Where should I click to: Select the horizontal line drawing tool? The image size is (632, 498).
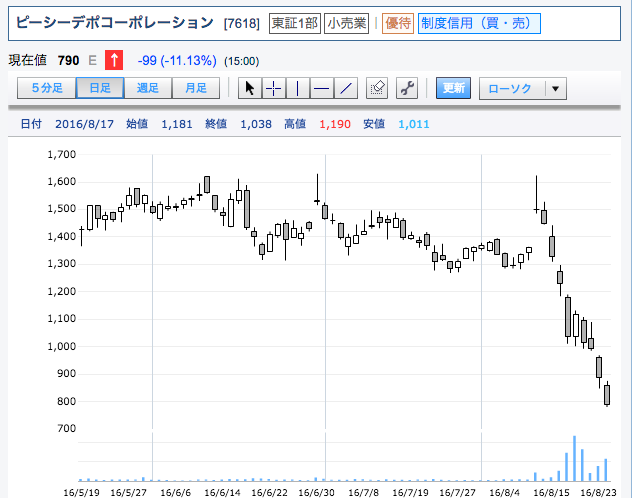321,88
